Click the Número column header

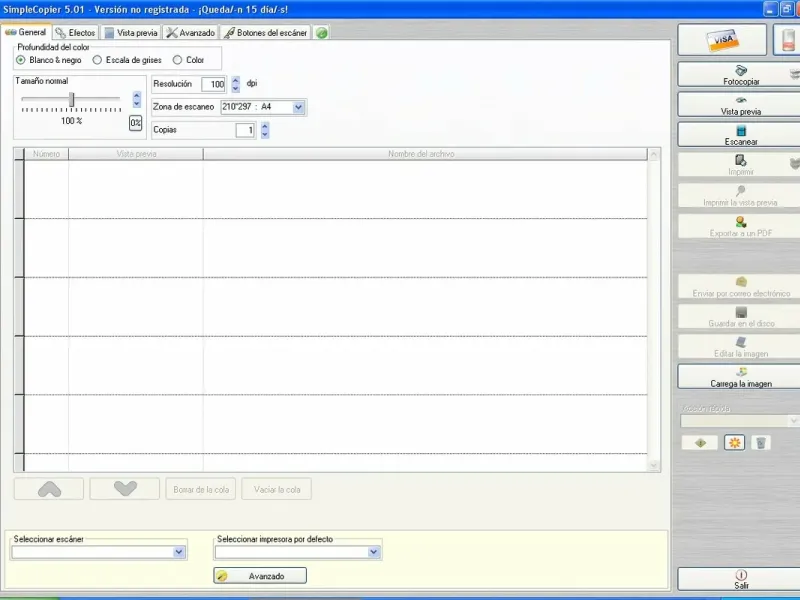coord(46,154)
